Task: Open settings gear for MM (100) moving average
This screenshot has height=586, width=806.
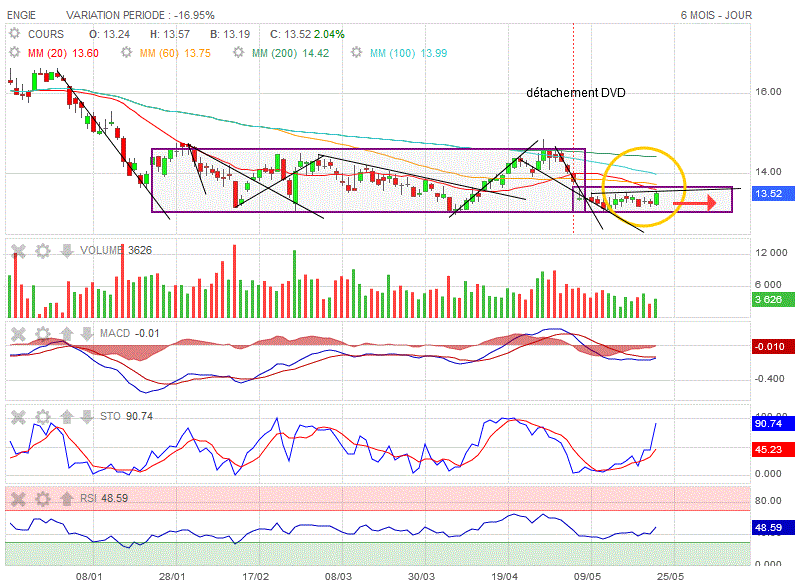Action: [359, 52]
